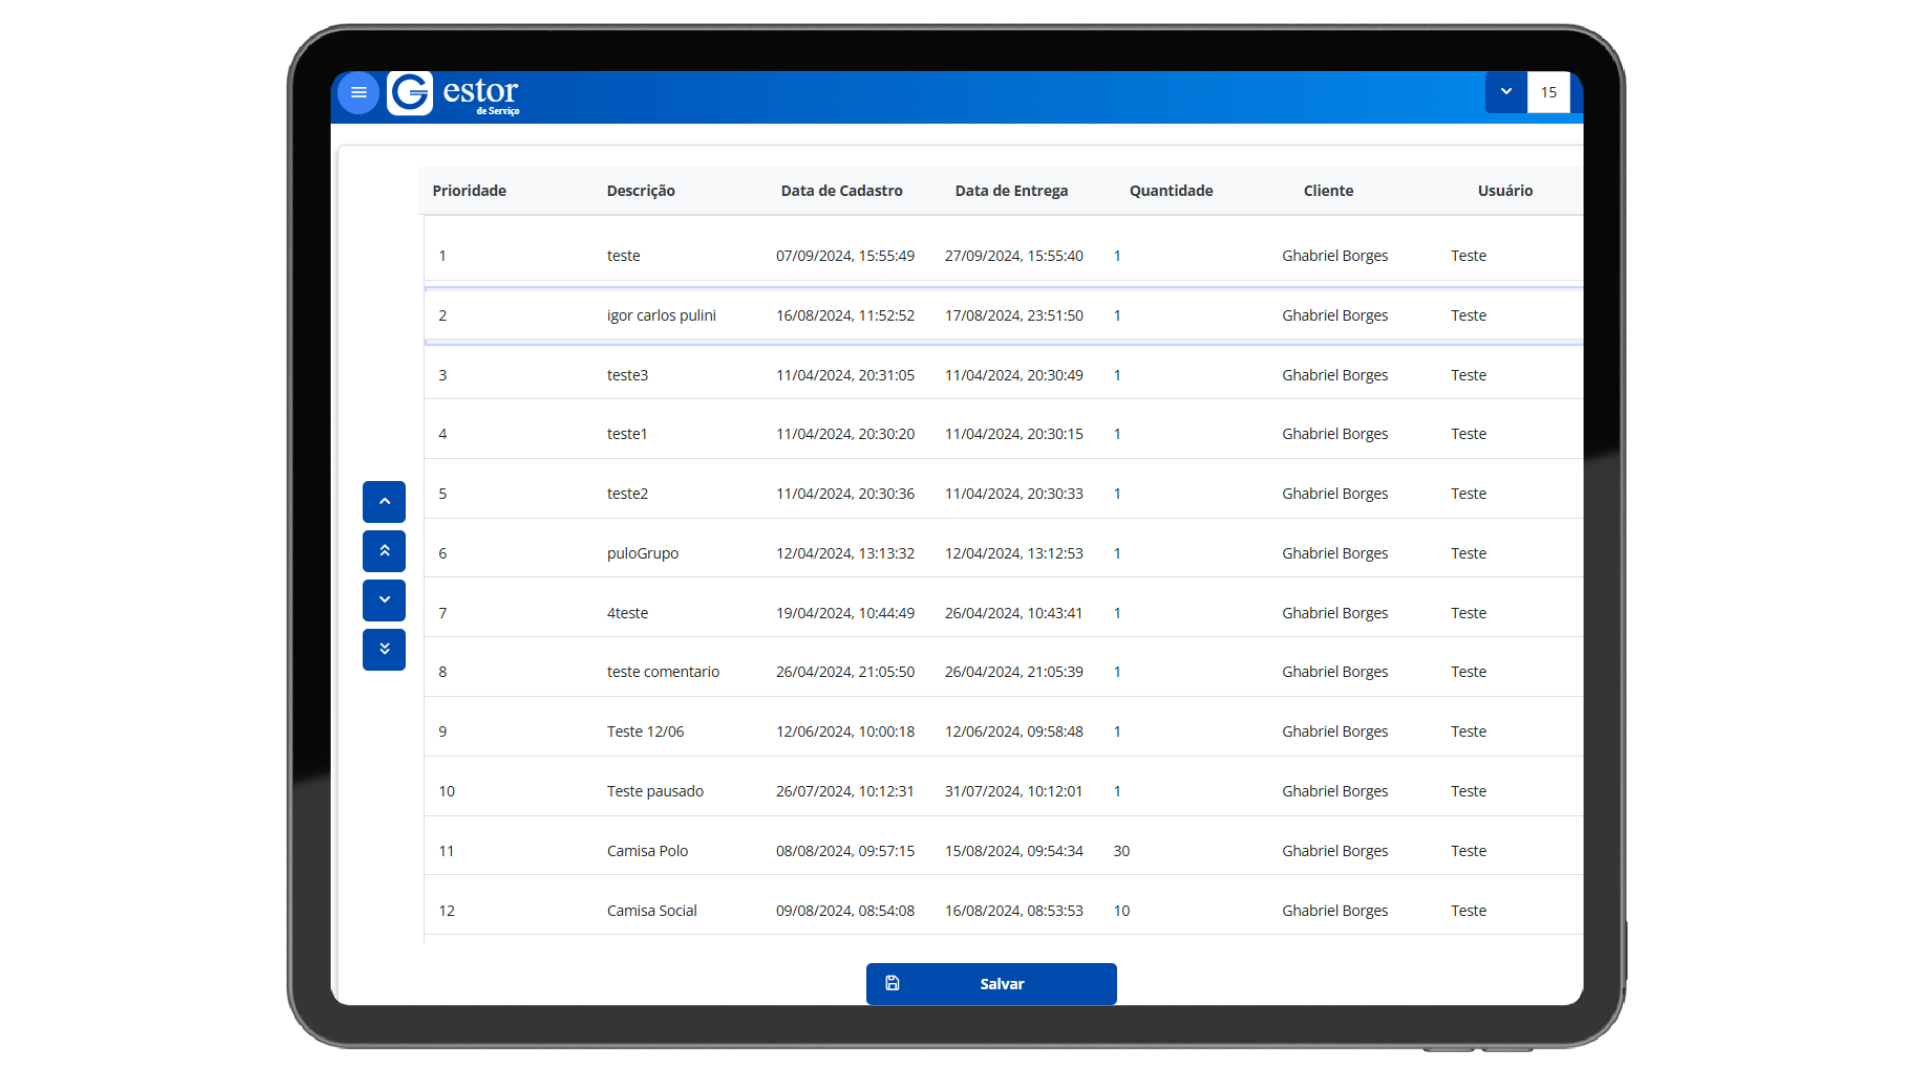Click priority number 12
1920x1080 pixels.
pos(446,911)
